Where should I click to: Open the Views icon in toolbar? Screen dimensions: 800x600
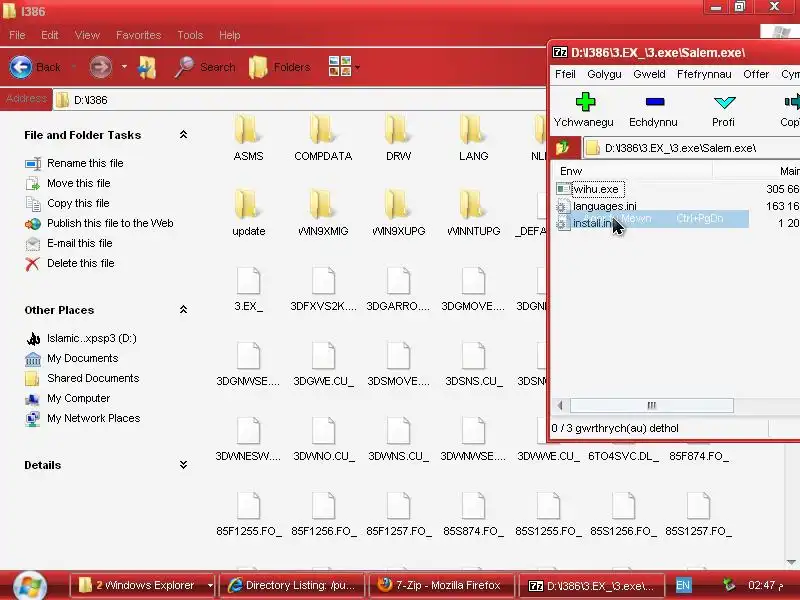[x=340, y=67]
